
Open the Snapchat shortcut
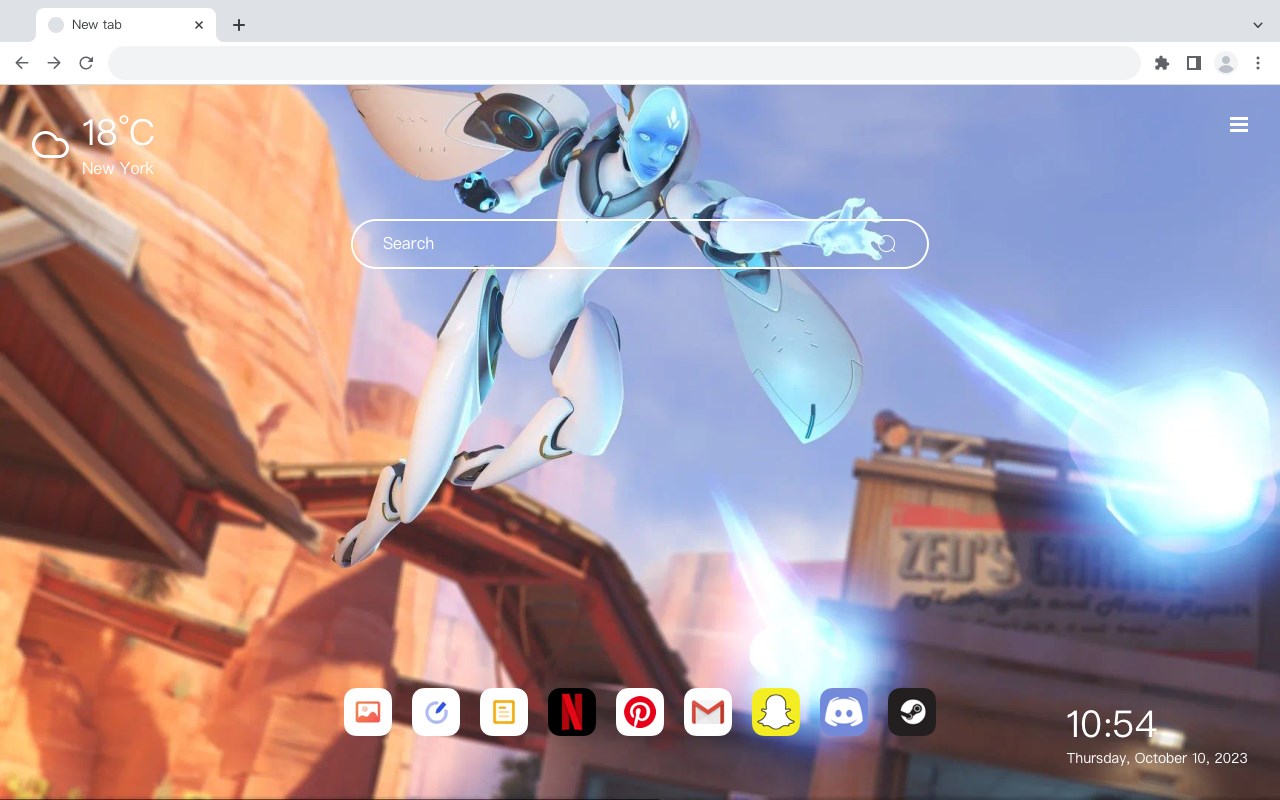click(776, 712)
